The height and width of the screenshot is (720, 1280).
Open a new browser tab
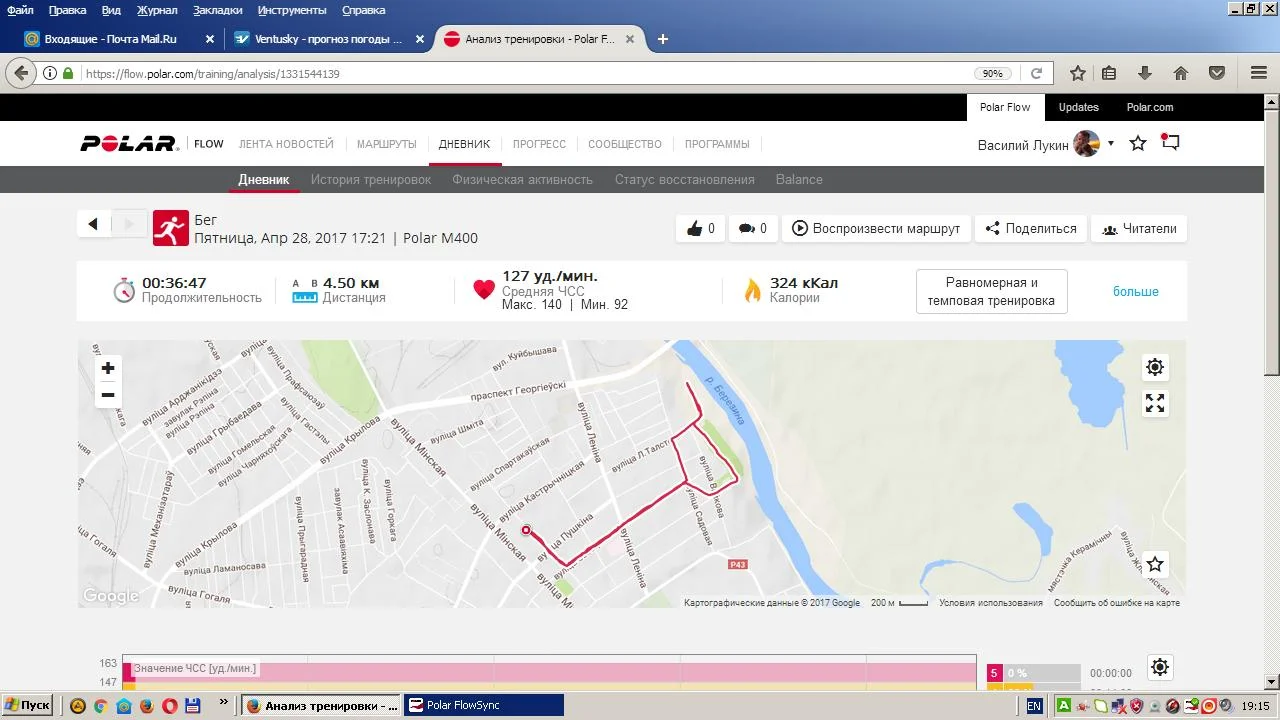click(x=662, y=39)
